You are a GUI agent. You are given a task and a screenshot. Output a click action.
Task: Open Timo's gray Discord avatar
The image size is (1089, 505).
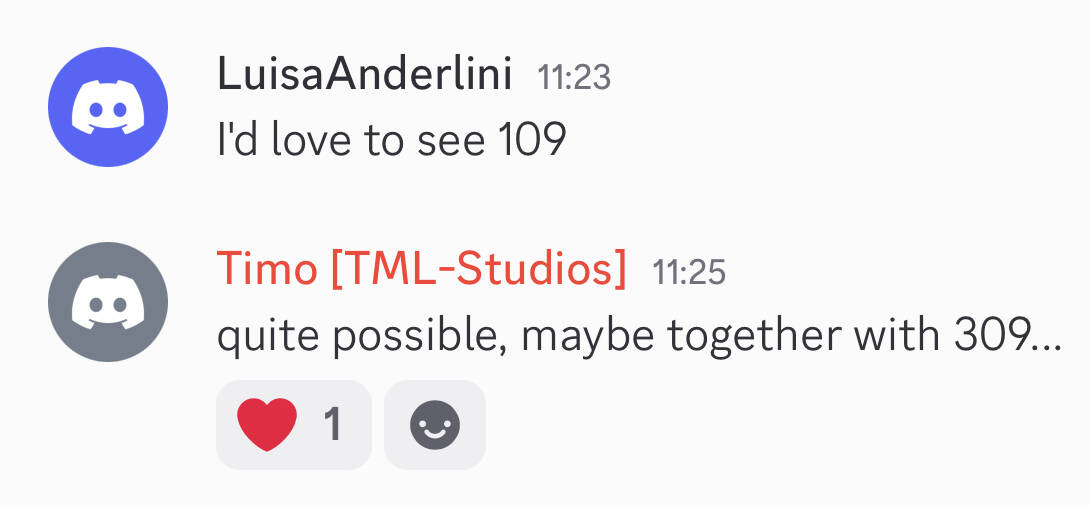(x=107, y=301)
